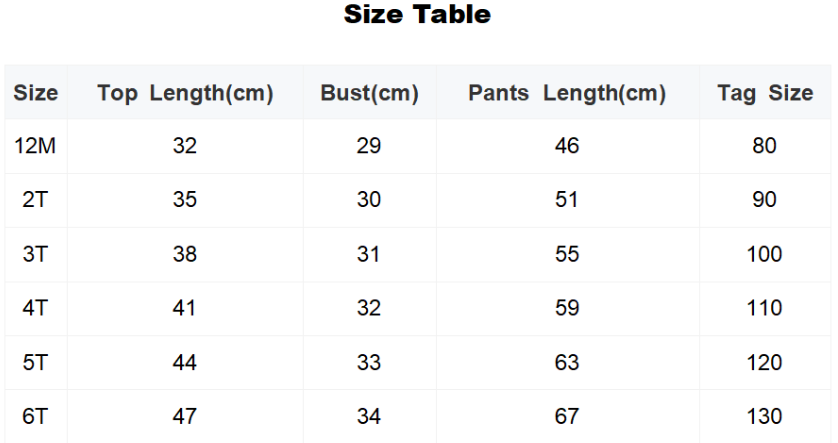Select the 2T size row label
838x443 pixels.
click(x=35, y=200)
